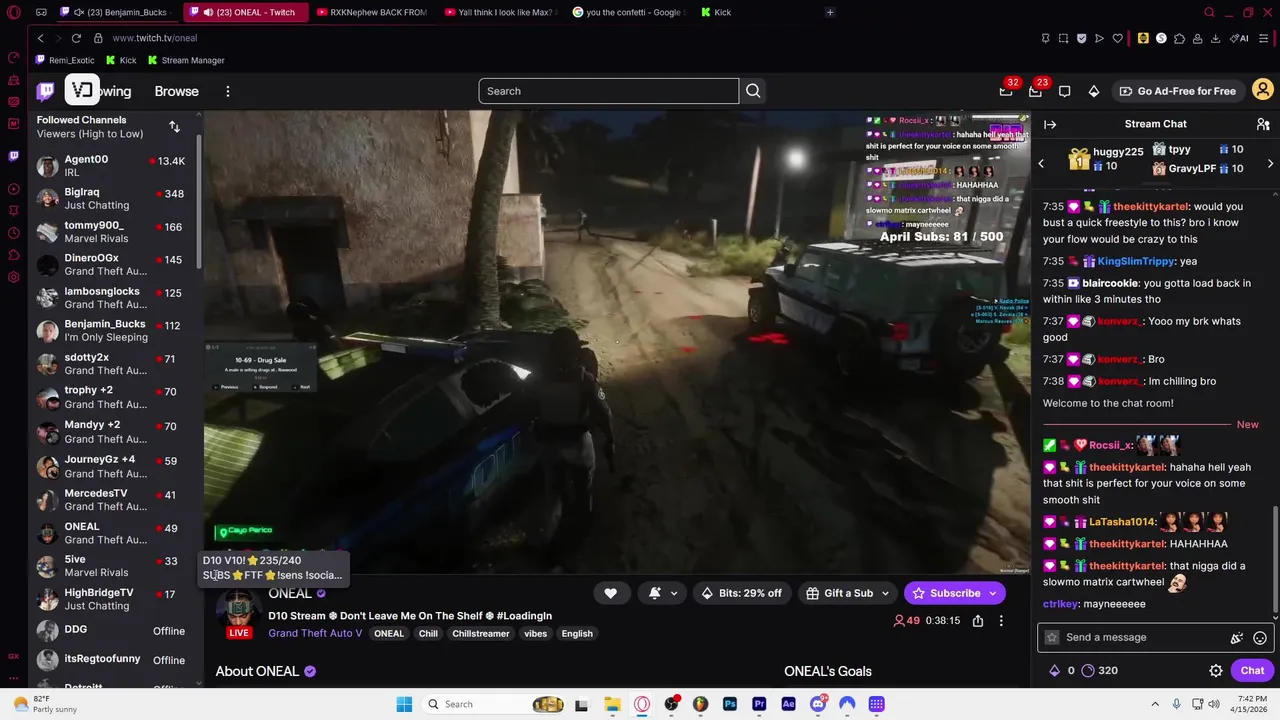
Task: Show next gift leaderboard entry
Action: (1270, 164)
